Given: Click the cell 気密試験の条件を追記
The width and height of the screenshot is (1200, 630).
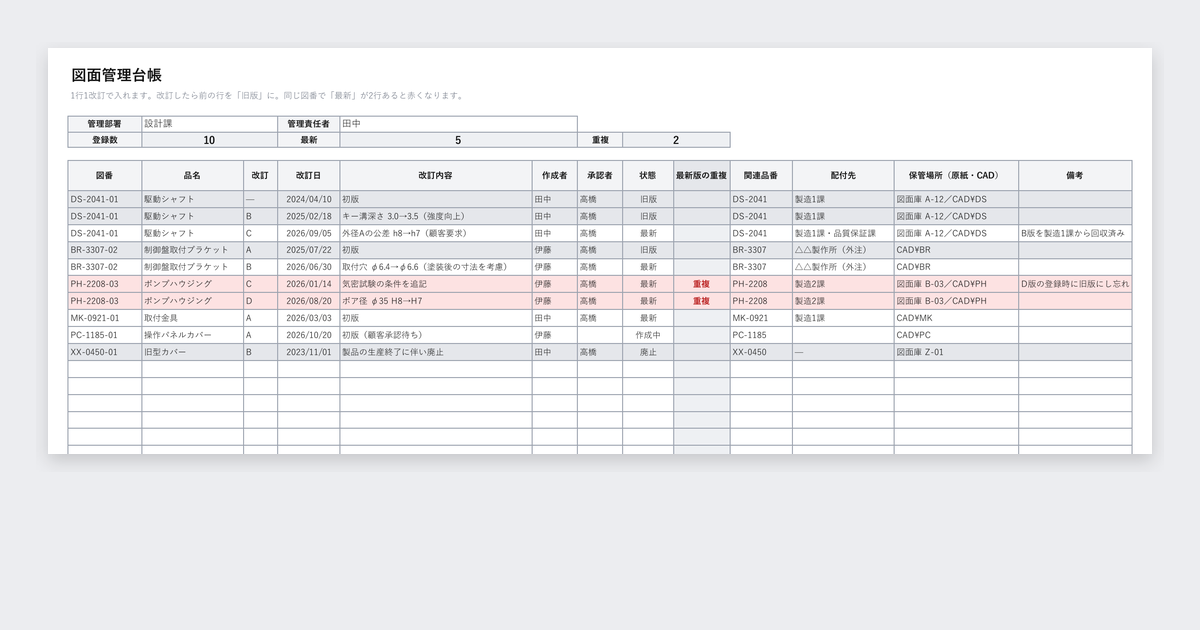Looking at the screenshot, I should (435, 284).
